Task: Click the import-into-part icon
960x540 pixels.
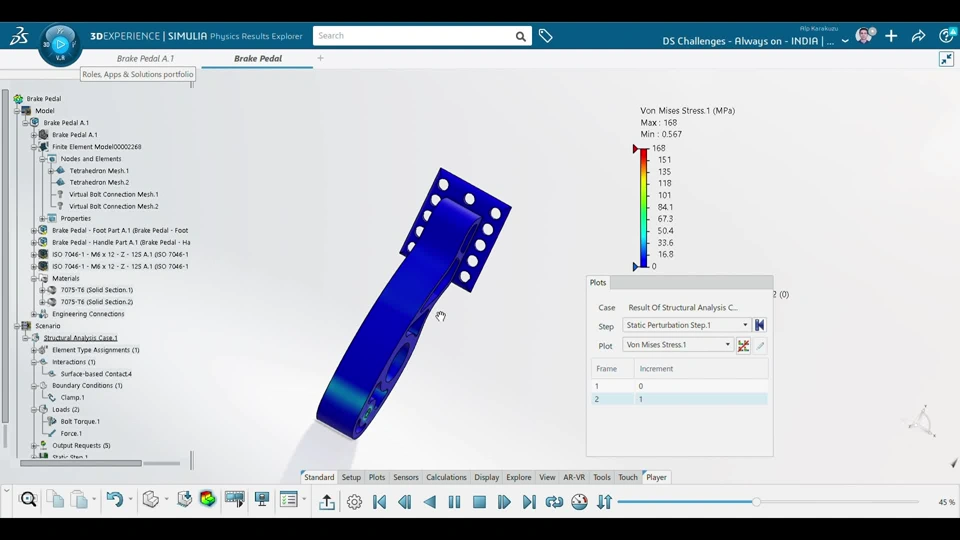Action: point(184,500)
